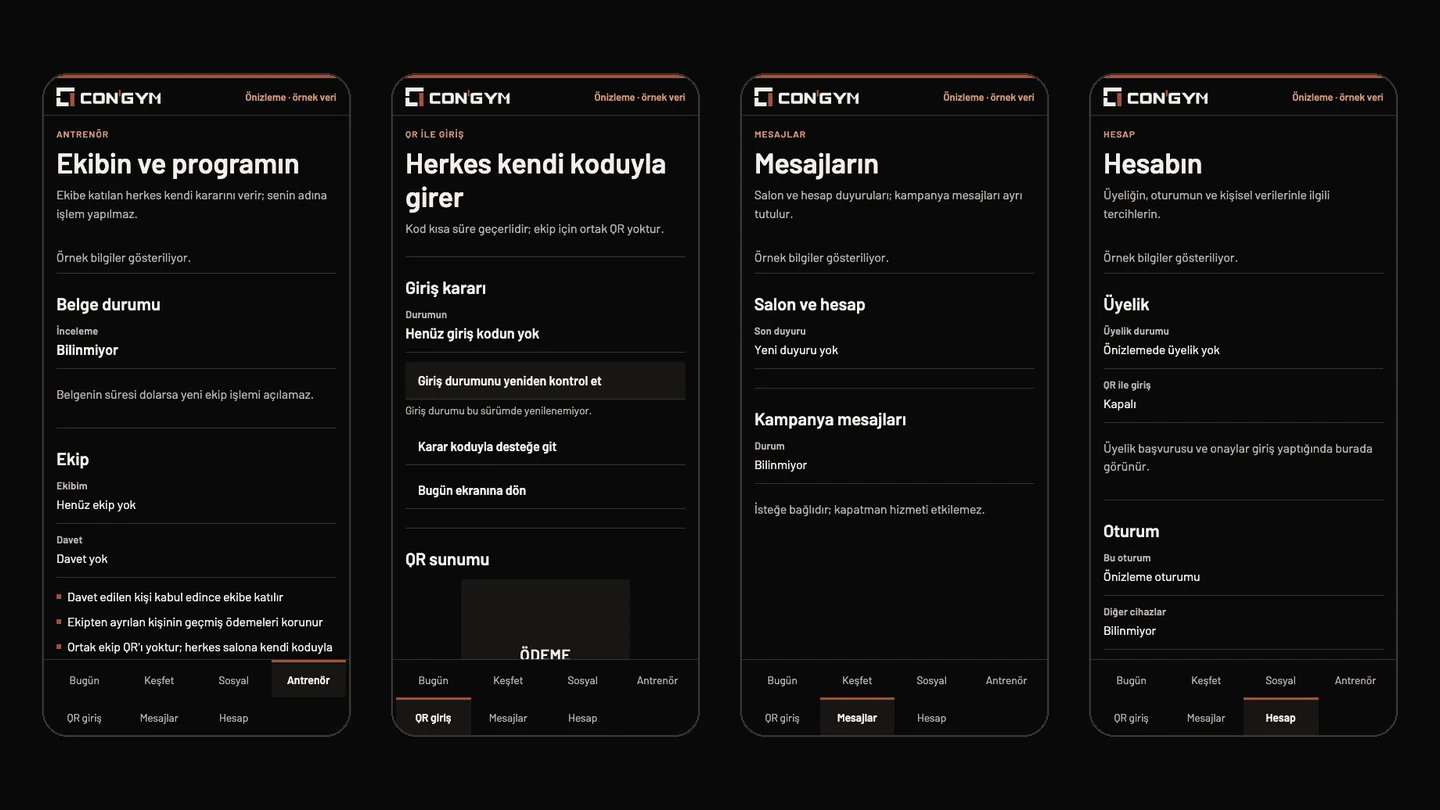Open Keşfet tab in the first phone
1440x810 pixels.
[x=159, y=680]
